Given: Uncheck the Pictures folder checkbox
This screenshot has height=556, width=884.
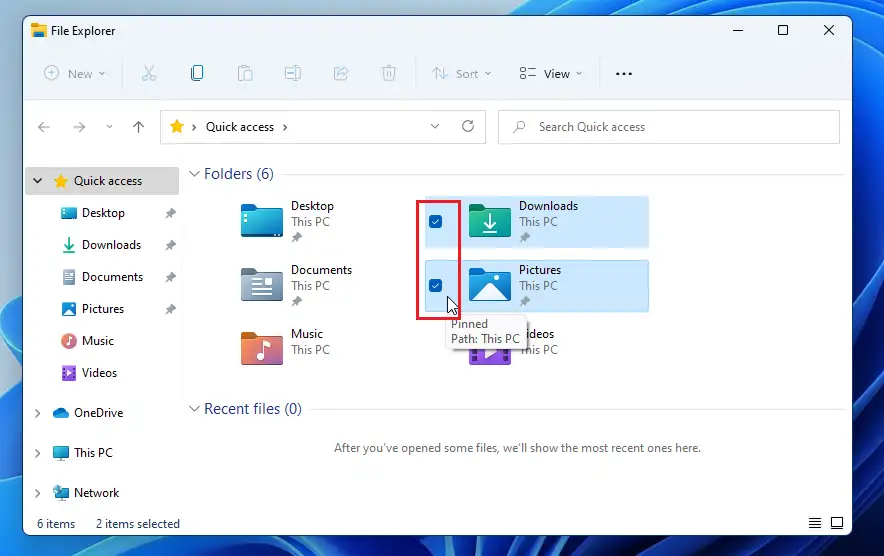Looking at the screenshot, I should pyautogui.click(x=435, y=285).
